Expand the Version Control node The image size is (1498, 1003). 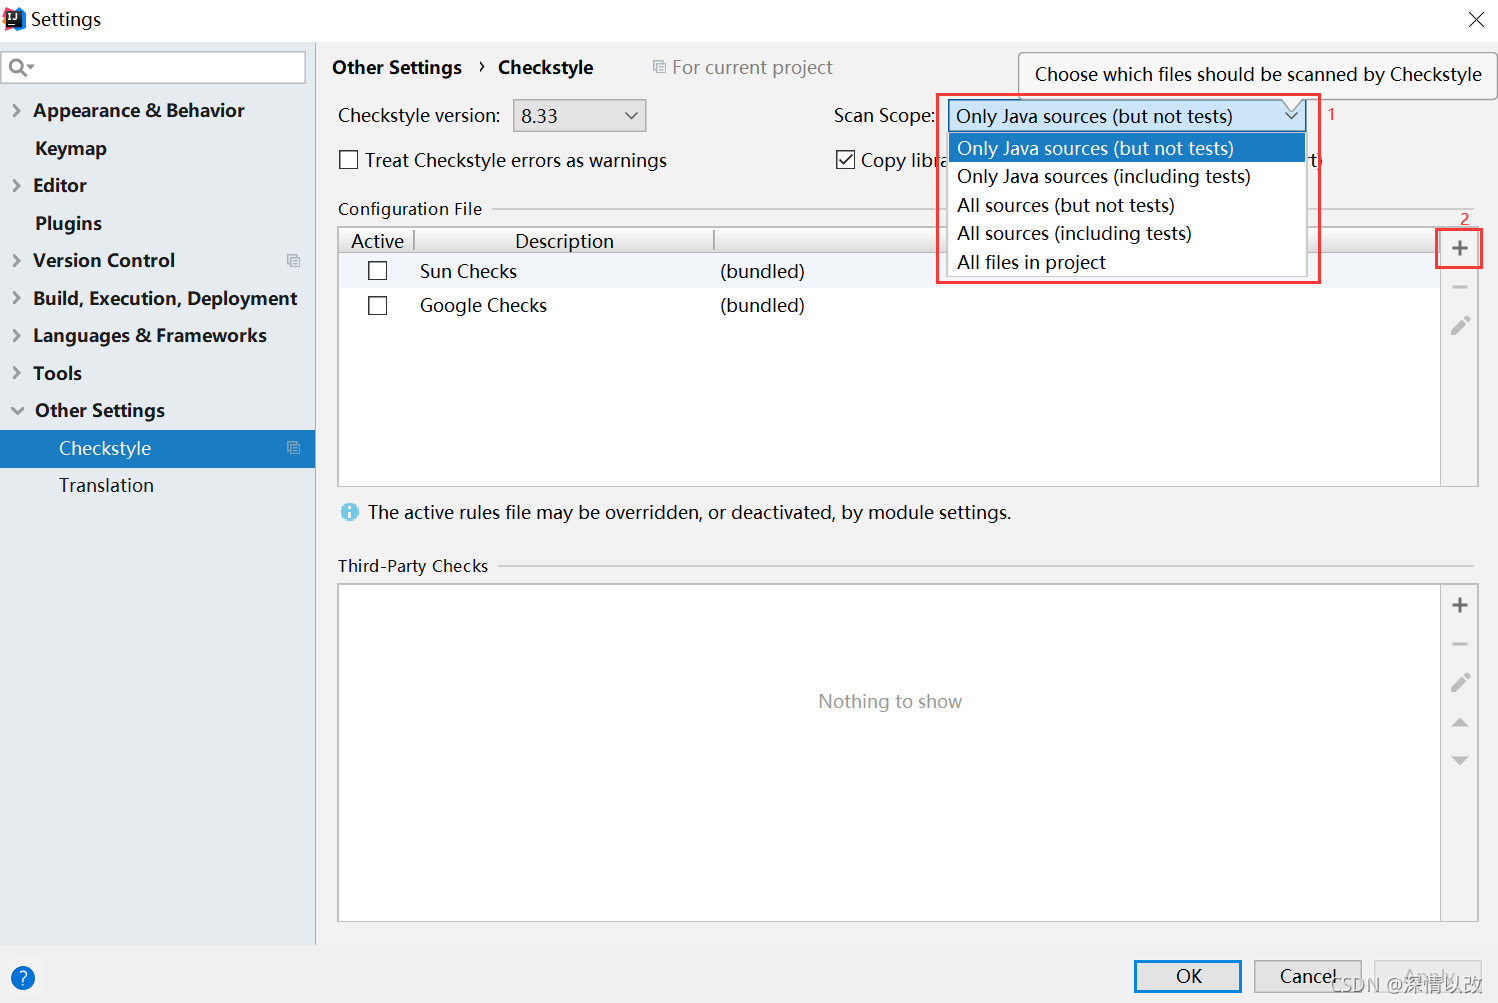pyautogui.click(x=16, y=260)
